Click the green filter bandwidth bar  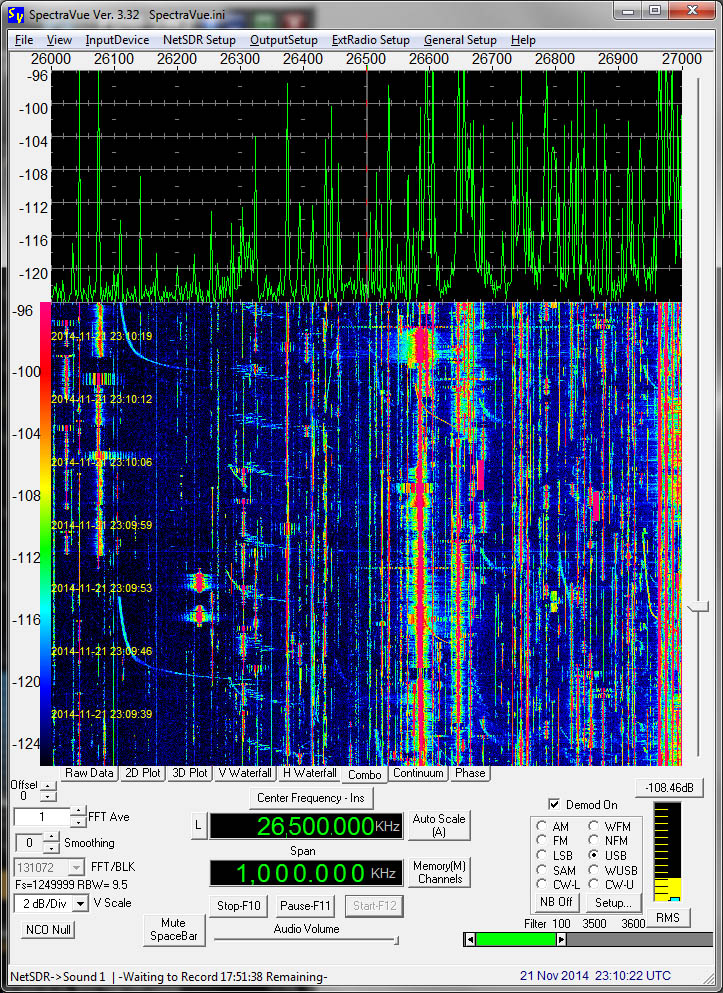pyautogui.click(x=515, y=940)
